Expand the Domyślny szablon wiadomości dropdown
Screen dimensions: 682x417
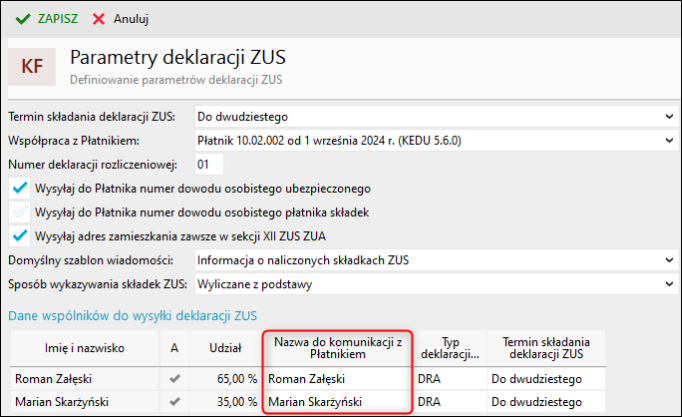coord(669,260)
